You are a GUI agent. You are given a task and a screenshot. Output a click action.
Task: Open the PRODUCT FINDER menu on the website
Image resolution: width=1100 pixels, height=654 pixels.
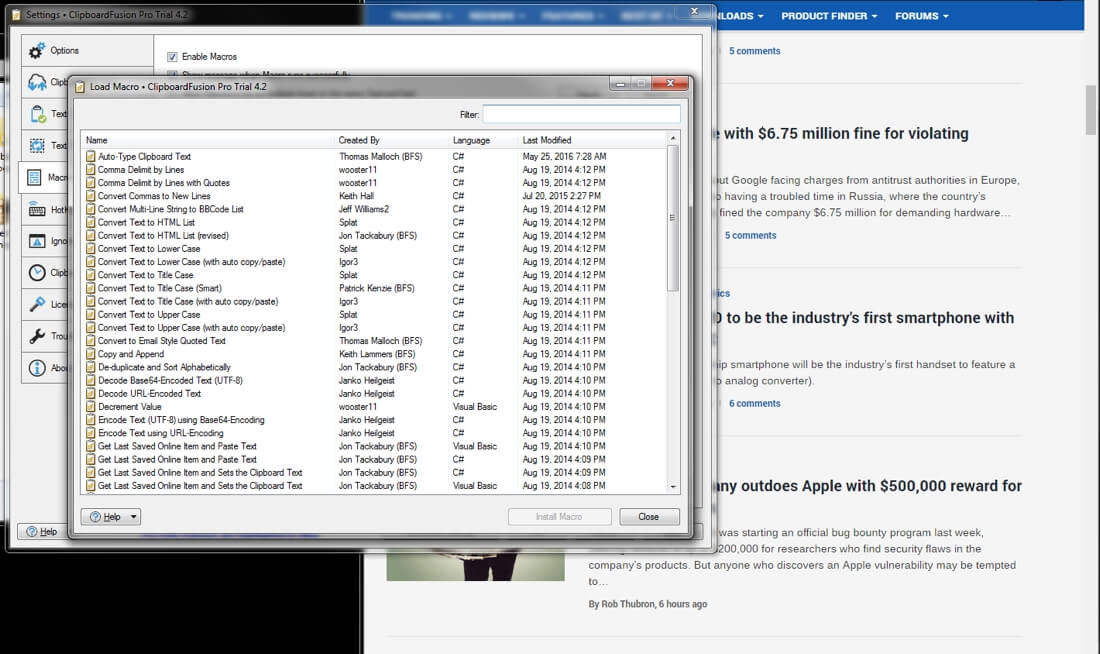[829, 15]
